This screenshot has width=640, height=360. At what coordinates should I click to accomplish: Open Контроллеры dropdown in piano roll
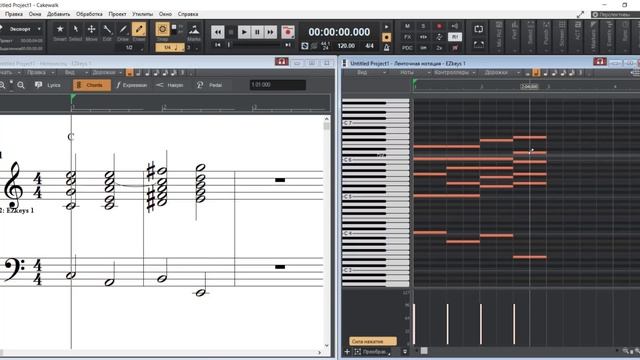(454, 73)
